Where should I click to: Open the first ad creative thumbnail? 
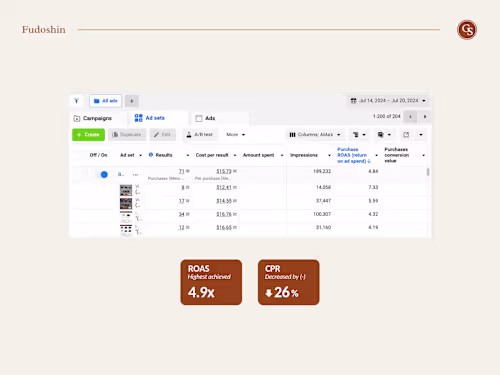point(126,190)
